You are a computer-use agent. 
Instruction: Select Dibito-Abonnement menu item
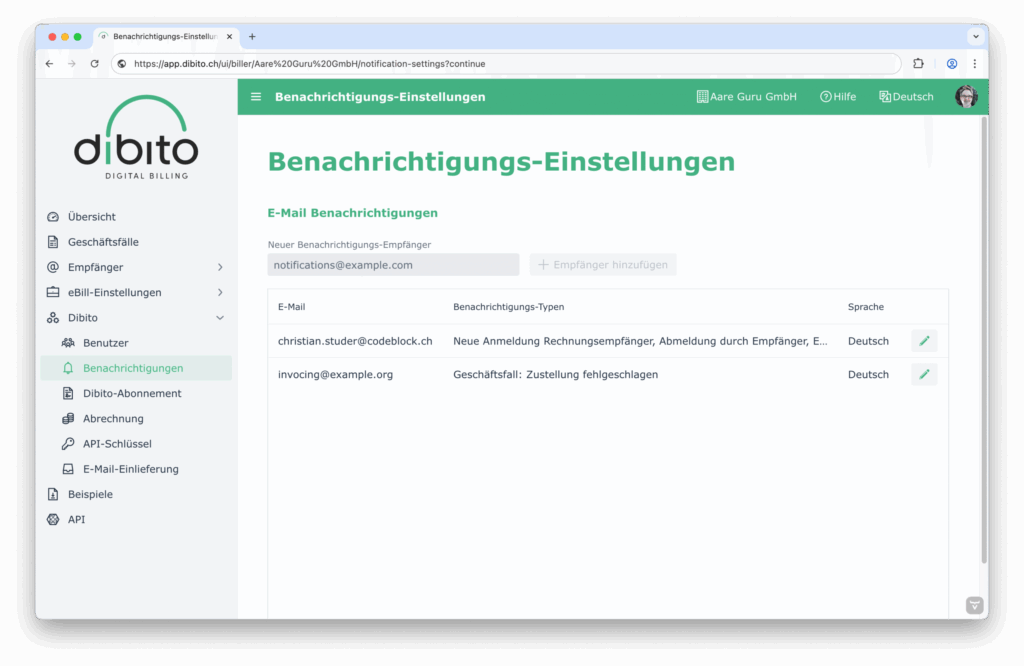[132, 393]
